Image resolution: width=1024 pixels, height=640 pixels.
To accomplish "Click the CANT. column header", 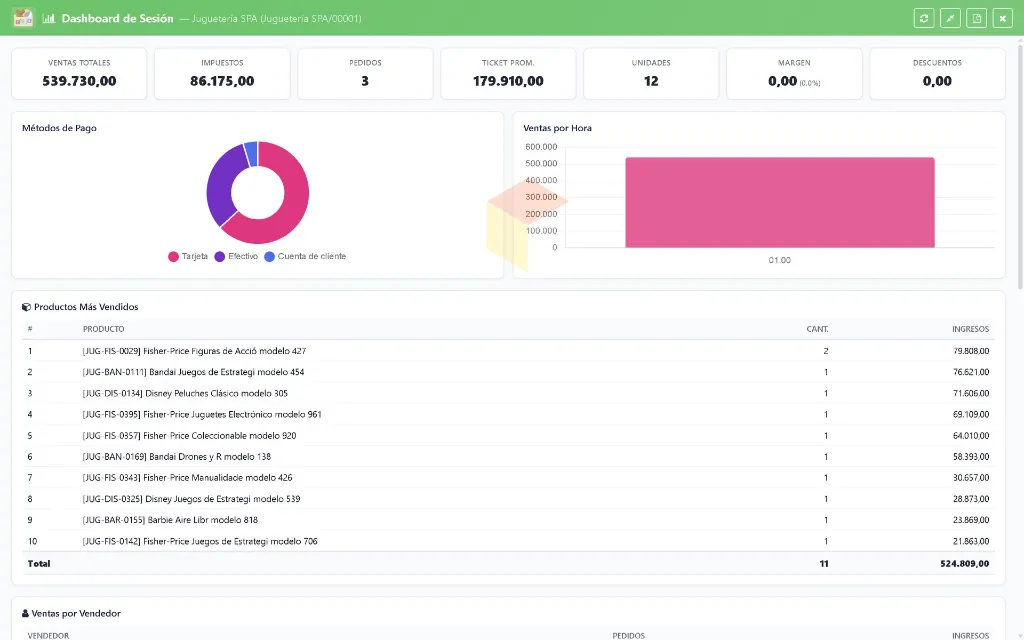I will (817, 329).
